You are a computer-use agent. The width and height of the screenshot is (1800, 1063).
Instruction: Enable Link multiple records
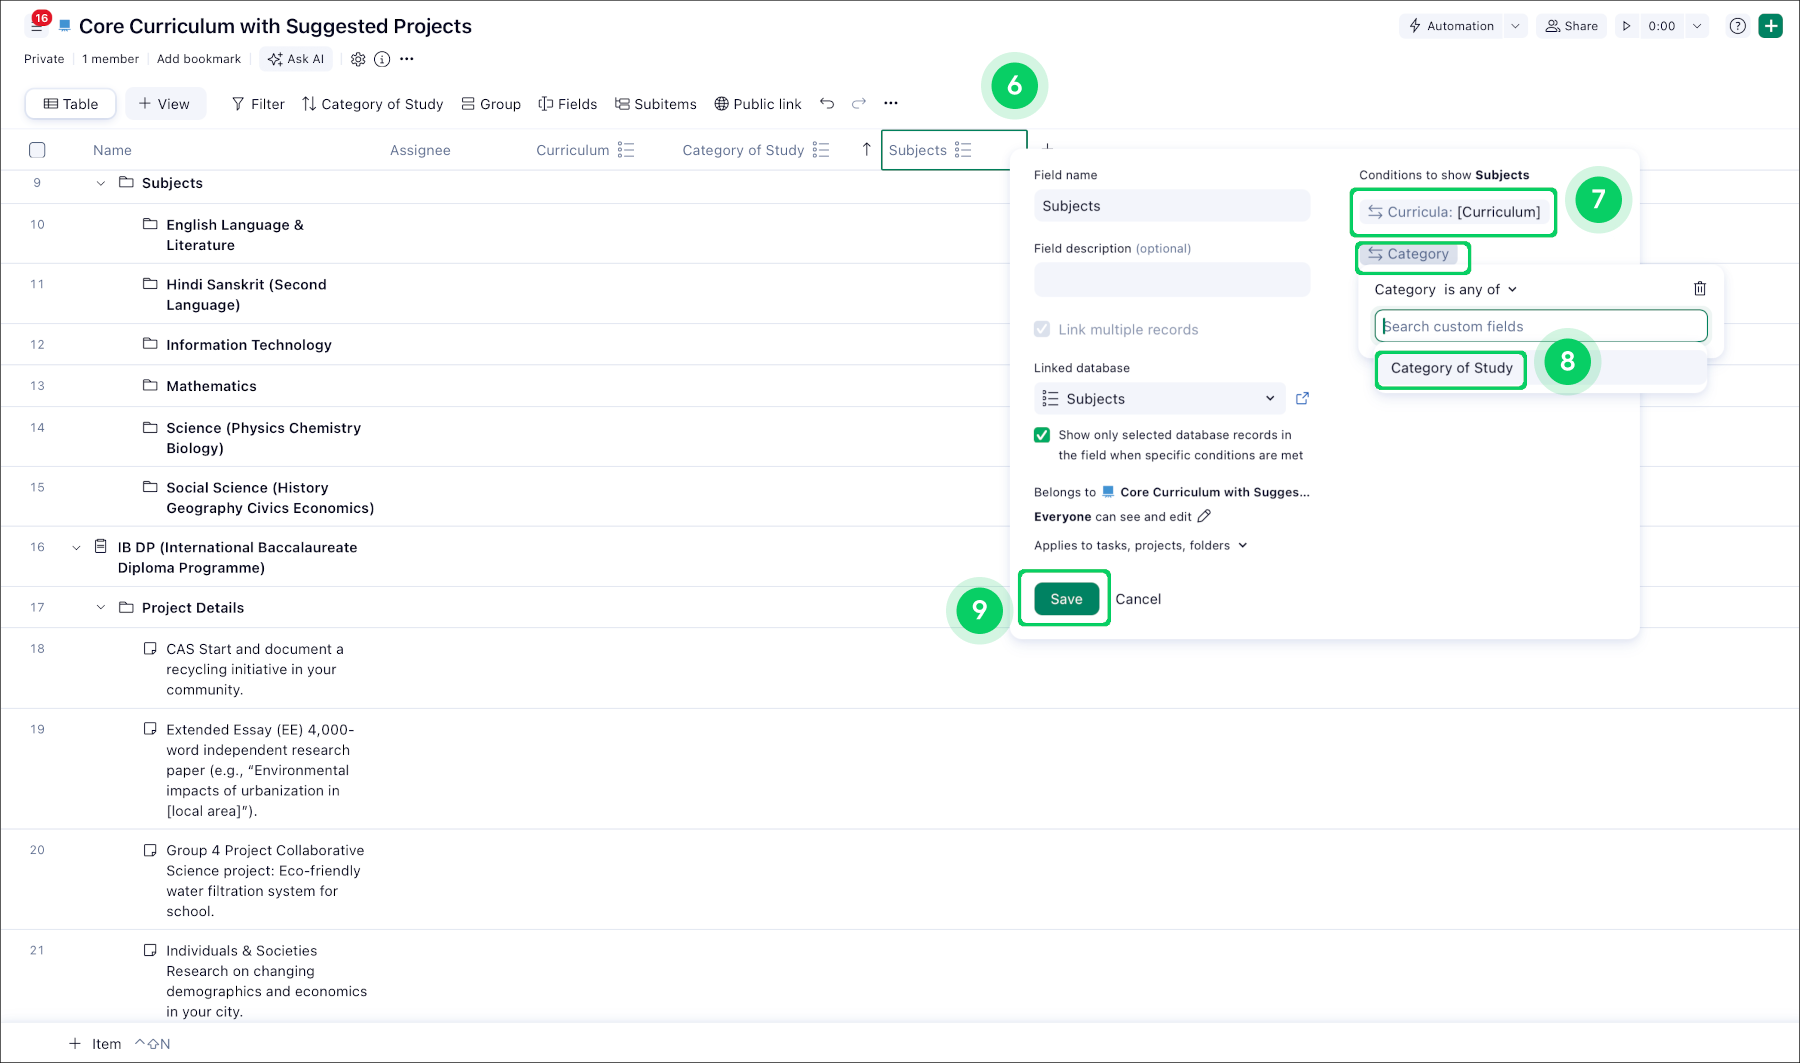click(x=1042, y=329)
